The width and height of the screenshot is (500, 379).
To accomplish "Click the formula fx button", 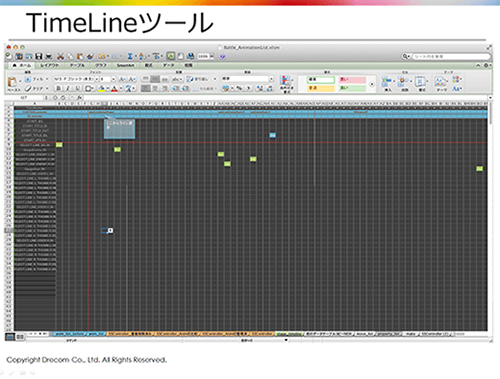I will (80, 98).
